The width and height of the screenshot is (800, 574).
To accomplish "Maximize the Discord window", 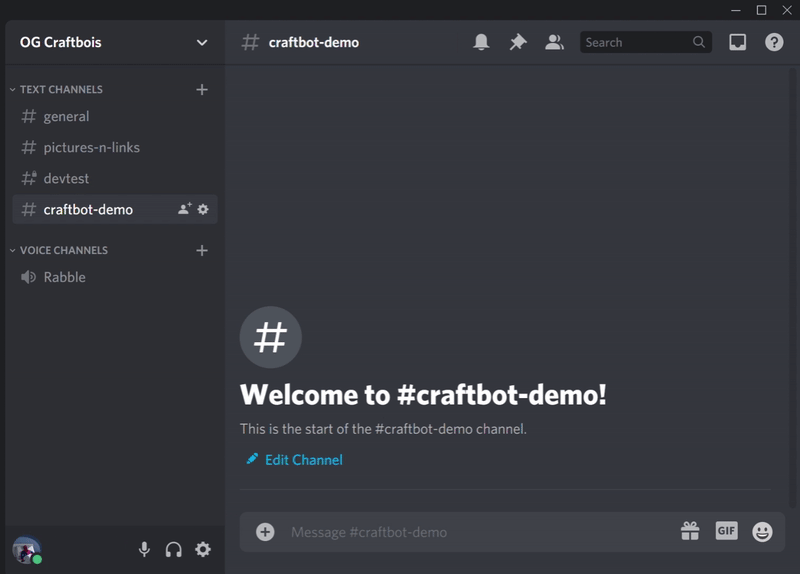I will 761,10.
